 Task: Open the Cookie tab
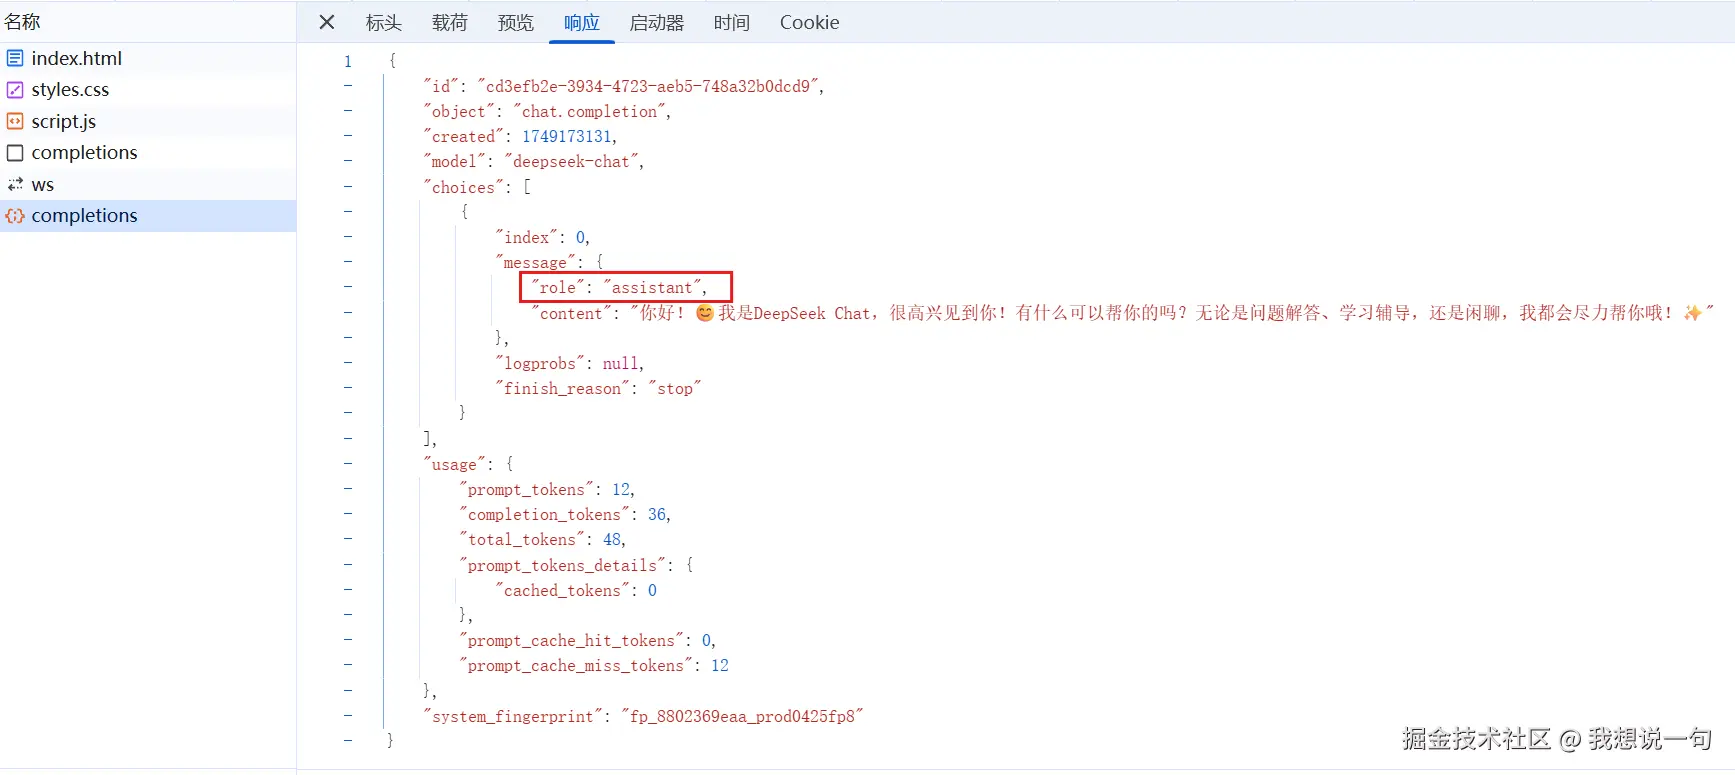point(809,22)
